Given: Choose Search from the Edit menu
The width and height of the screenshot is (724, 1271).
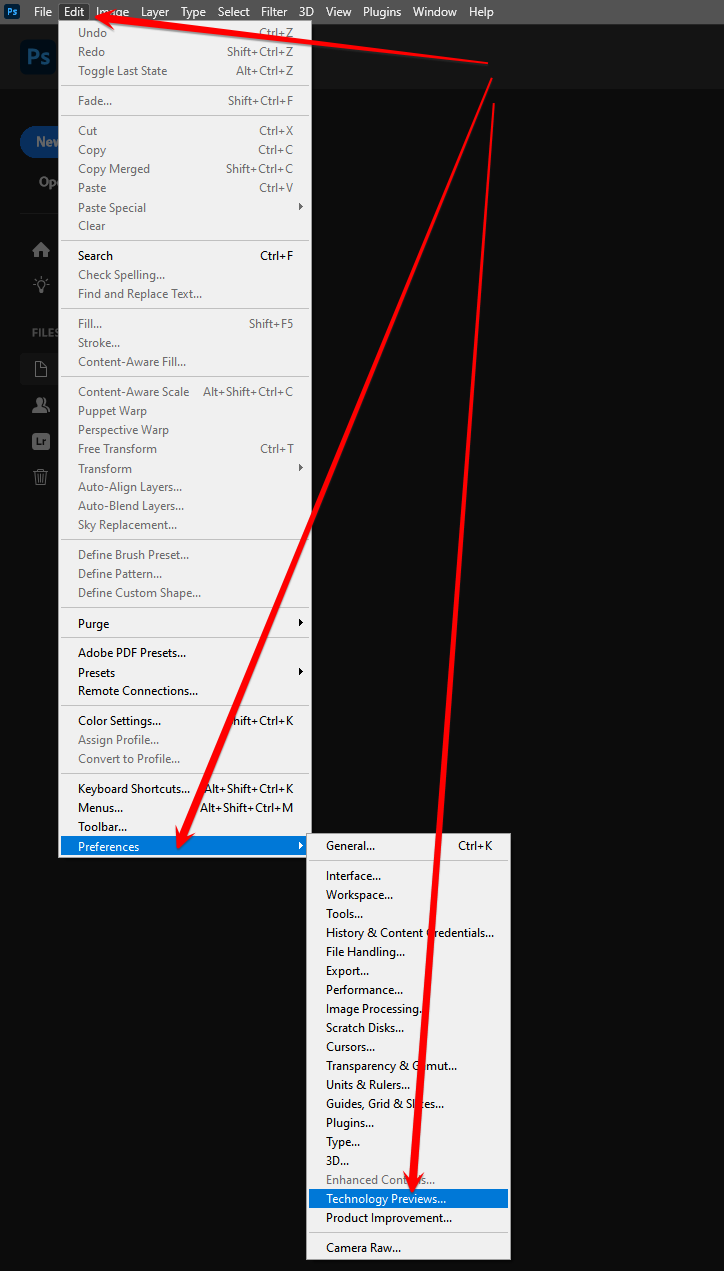Looking at the screenshot, I should pos(185,256).
